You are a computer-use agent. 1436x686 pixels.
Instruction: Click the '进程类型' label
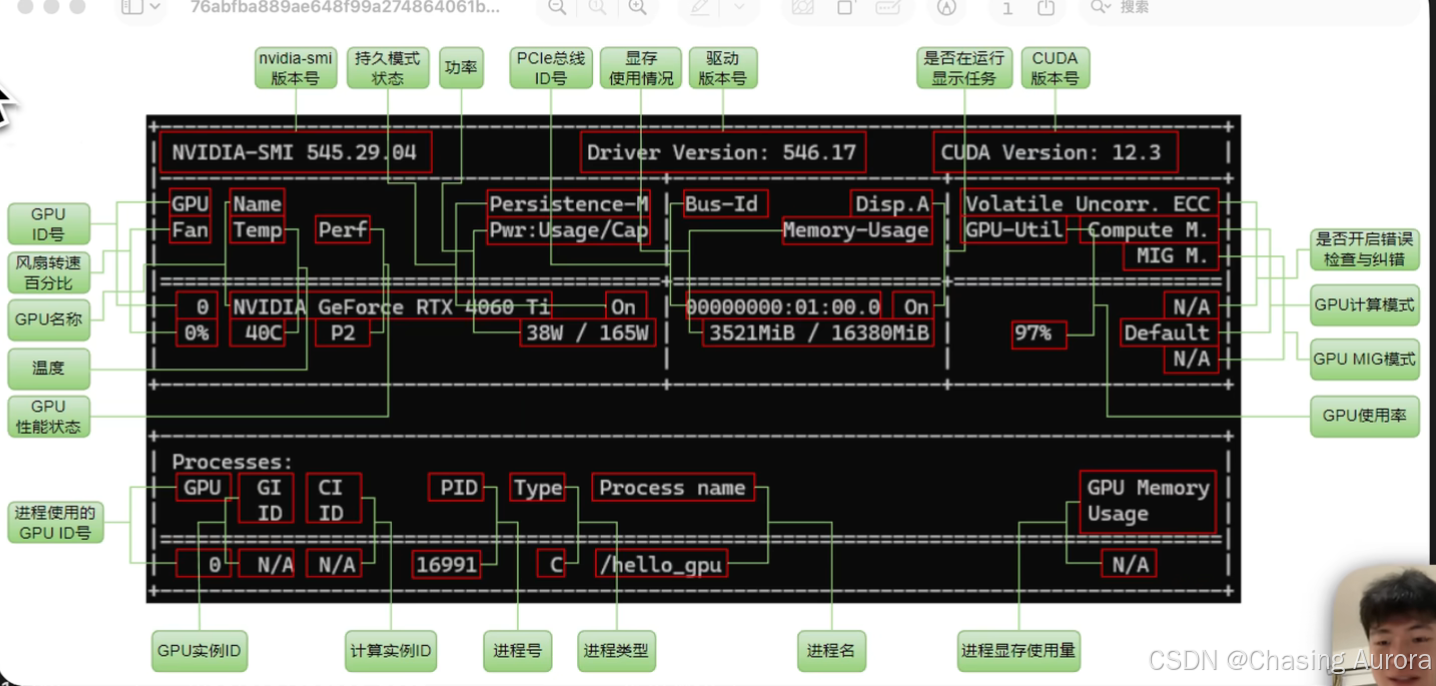tap(615, 651)
